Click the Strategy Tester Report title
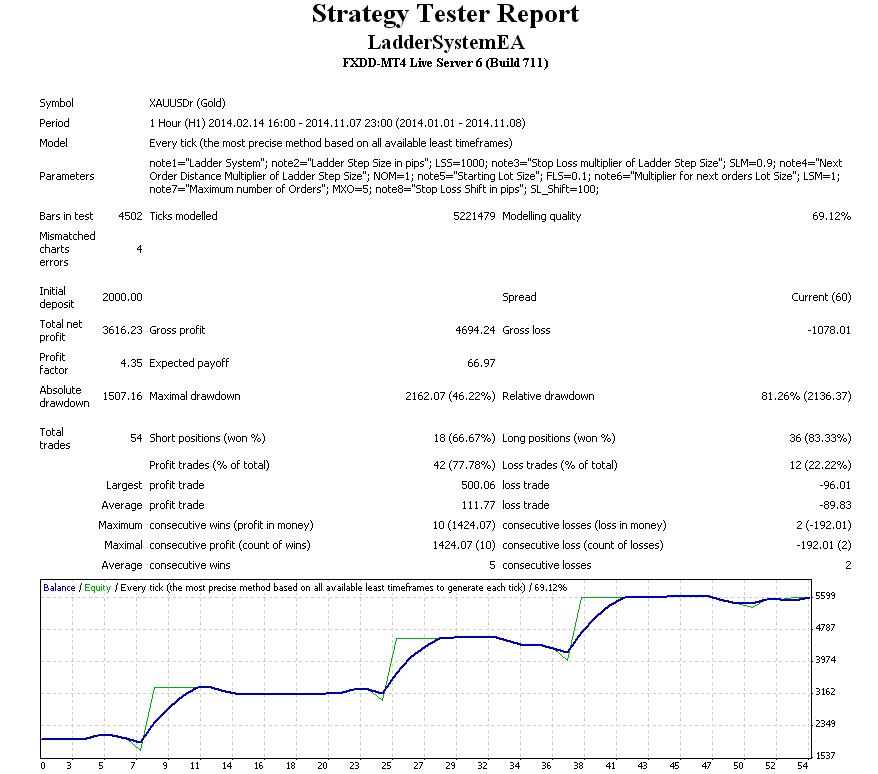The image size is (878, 774). point(445,14)
